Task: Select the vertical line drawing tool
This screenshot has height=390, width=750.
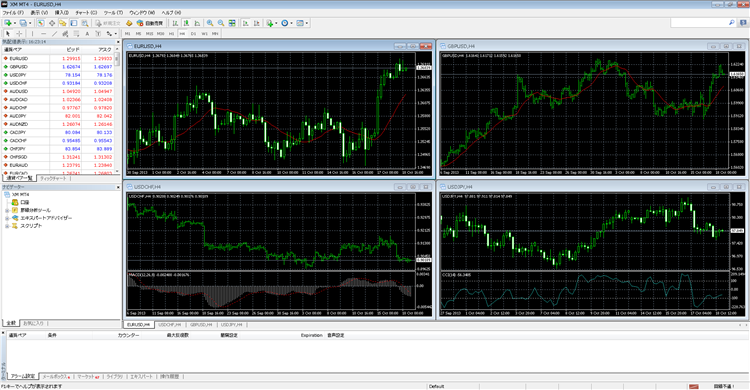Action: [x=32, y=33]
